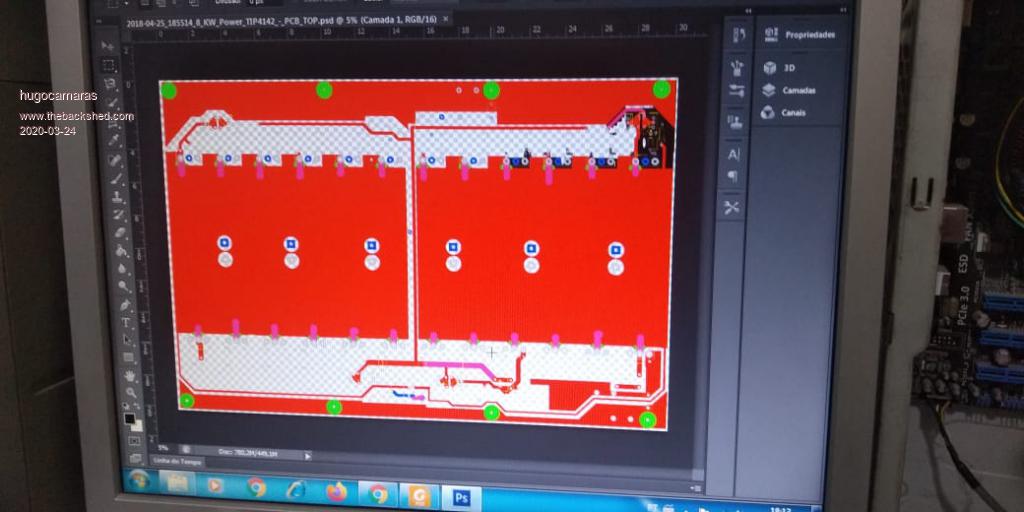Select the PCB_TOP.psd document tab
Image resolution: width=1024 pixels, height=512 pixels.
point(280,19)
